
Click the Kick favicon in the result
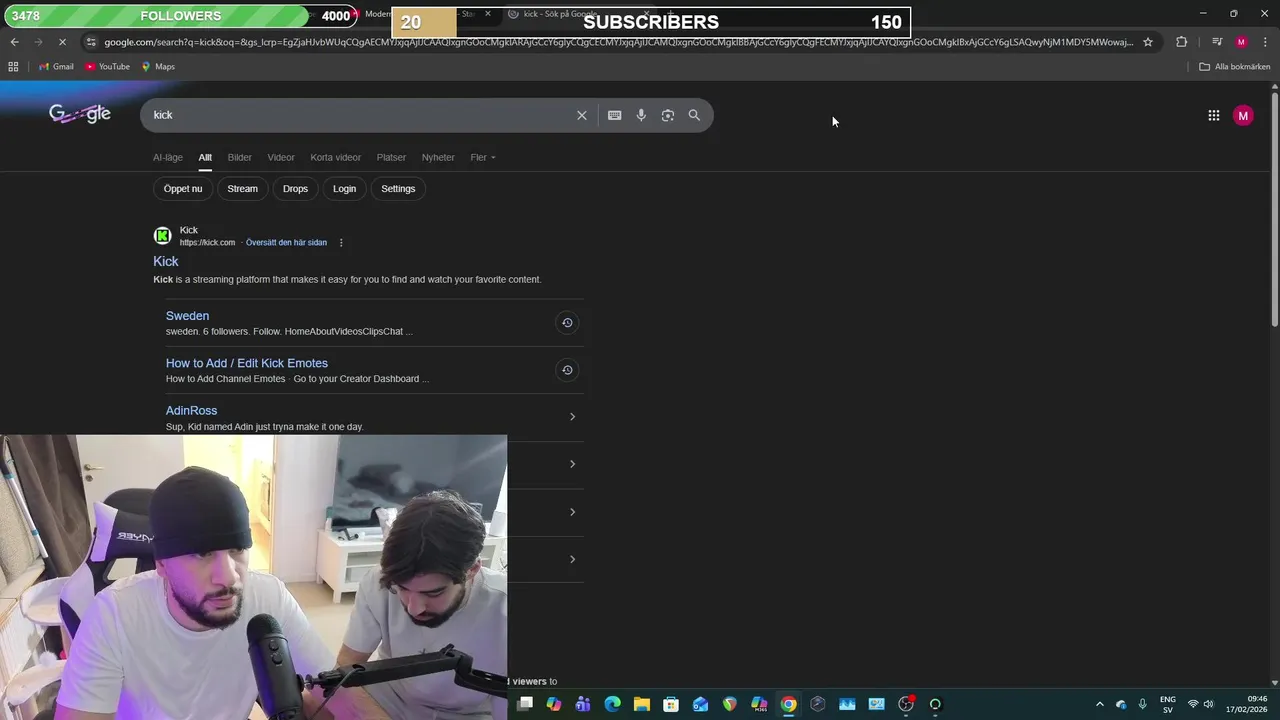162,236
